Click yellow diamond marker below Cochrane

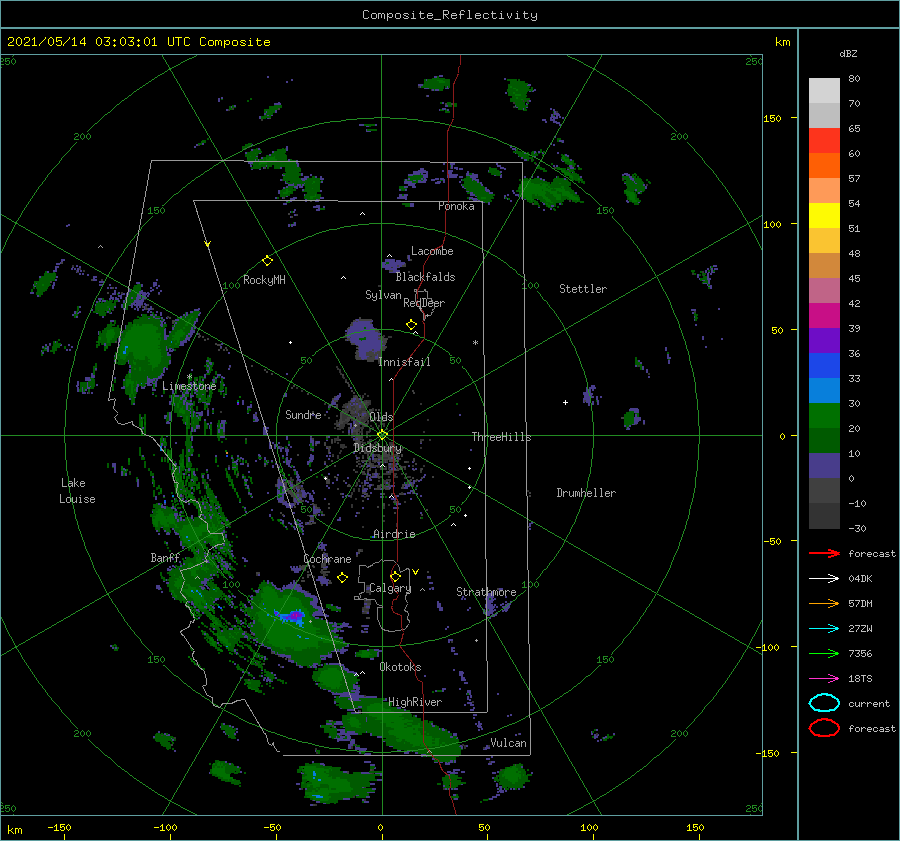(x=342, y=578)
